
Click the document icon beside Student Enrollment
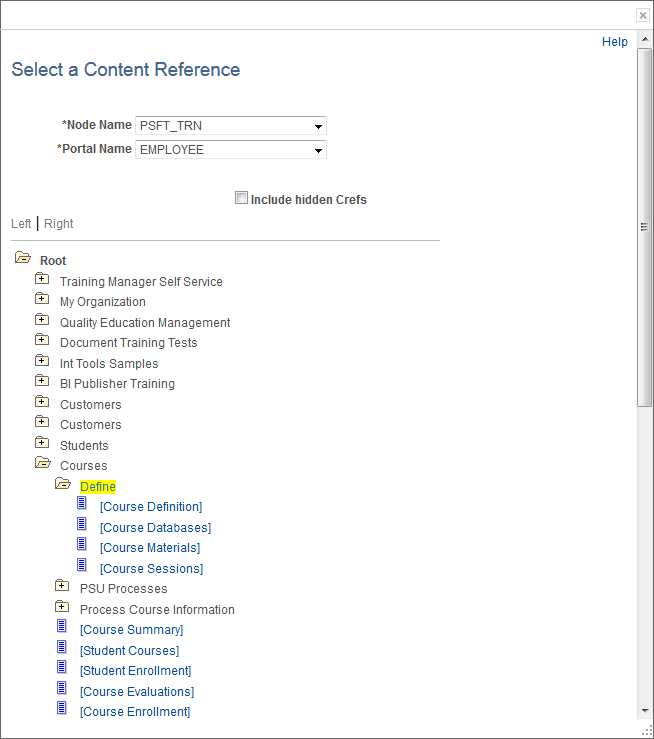pyautogui.click(x=62, y=667)
